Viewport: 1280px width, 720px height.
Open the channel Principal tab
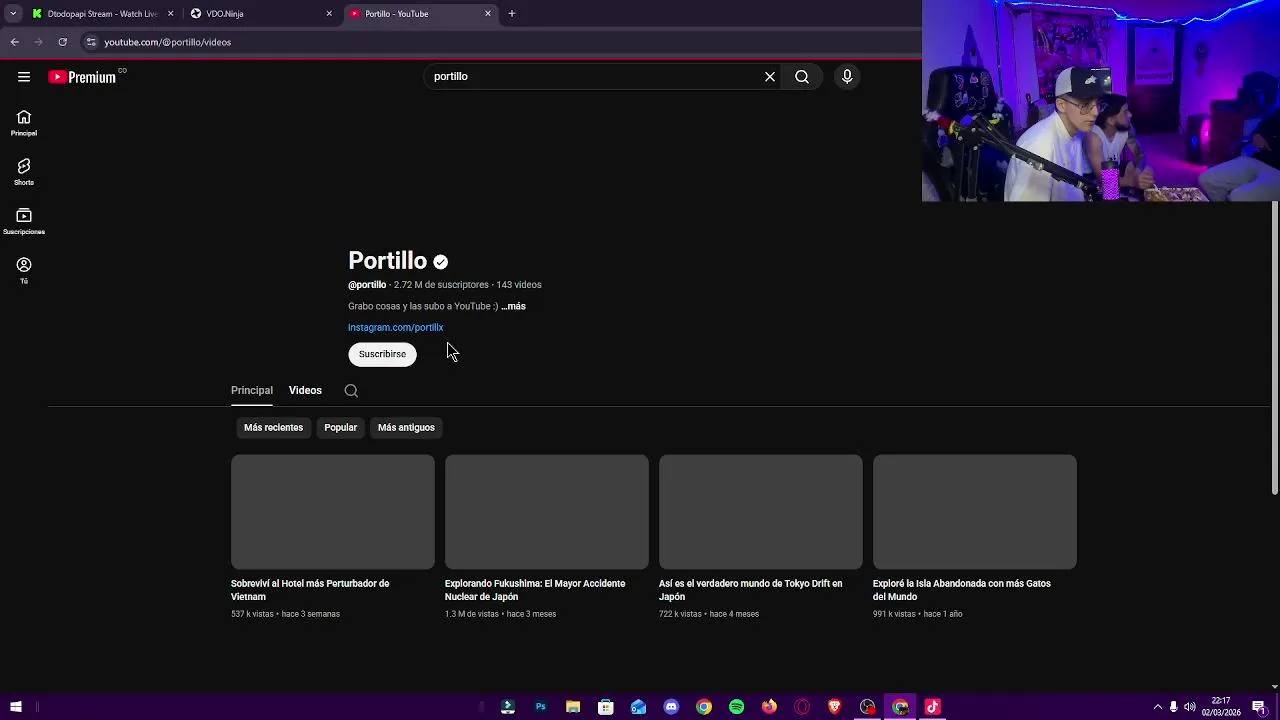[x=252, y=391]
